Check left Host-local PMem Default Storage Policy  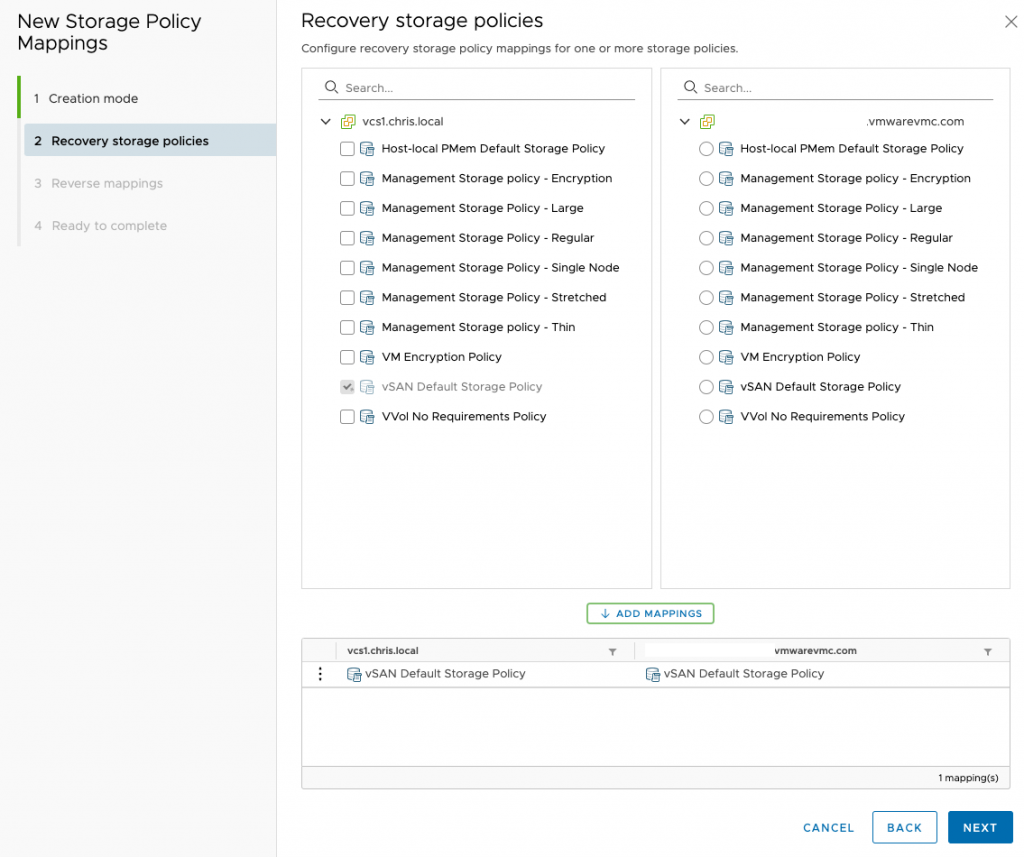click(x=347, y=149)
